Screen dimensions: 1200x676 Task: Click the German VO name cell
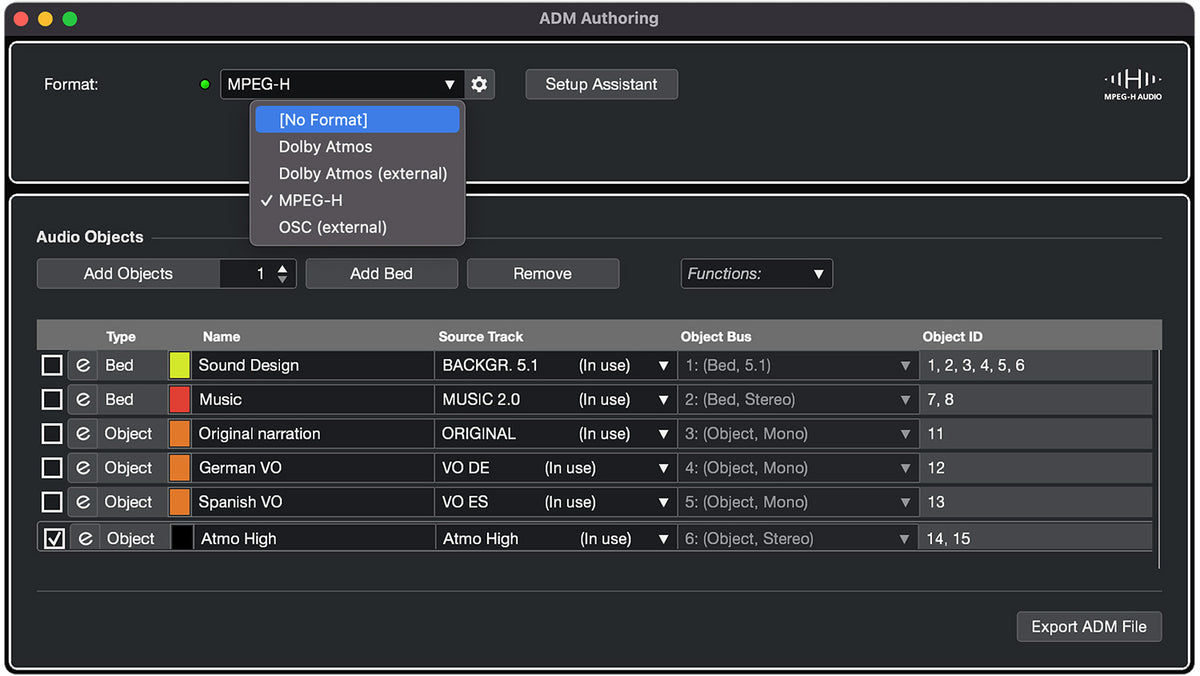click(x=313, y=468)
